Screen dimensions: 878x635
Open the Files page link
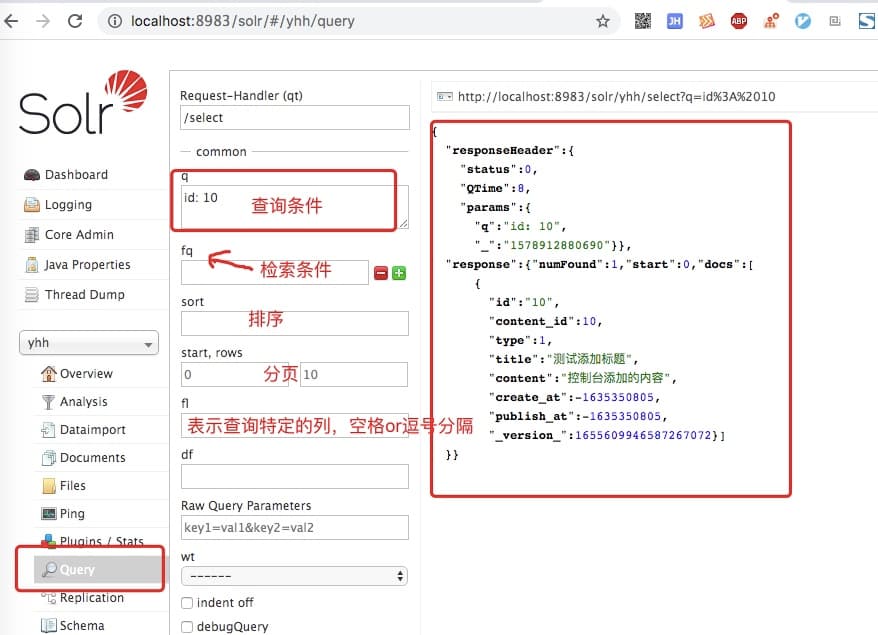click(x=73, y=485)
